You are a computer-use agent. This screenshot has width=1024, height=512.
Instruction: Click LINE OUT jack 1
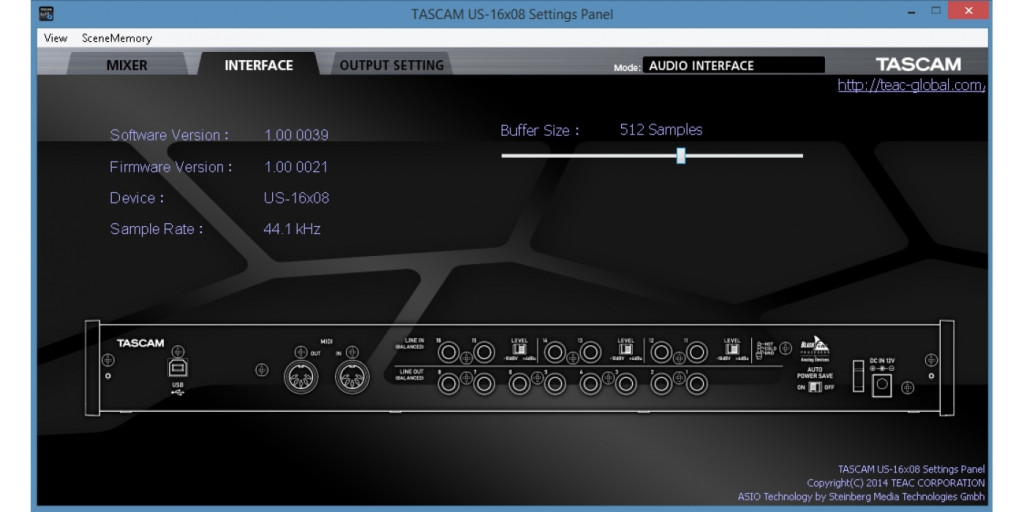tap(697, 384)
